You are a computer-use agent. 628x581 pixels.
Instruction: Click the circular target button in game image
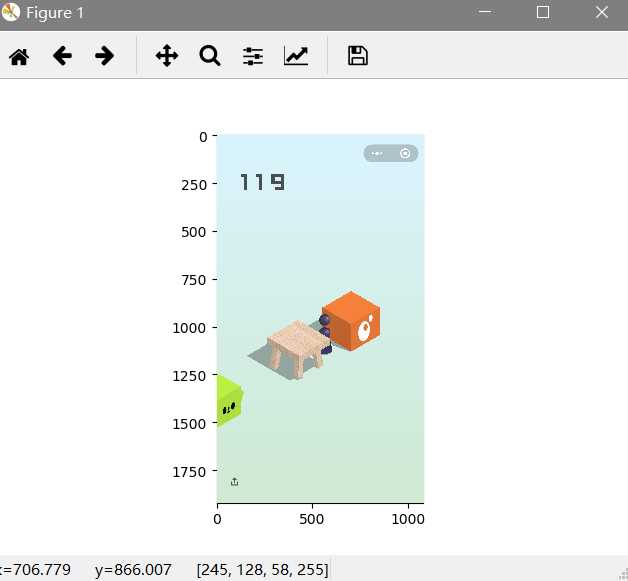click(x=405, y=153)
